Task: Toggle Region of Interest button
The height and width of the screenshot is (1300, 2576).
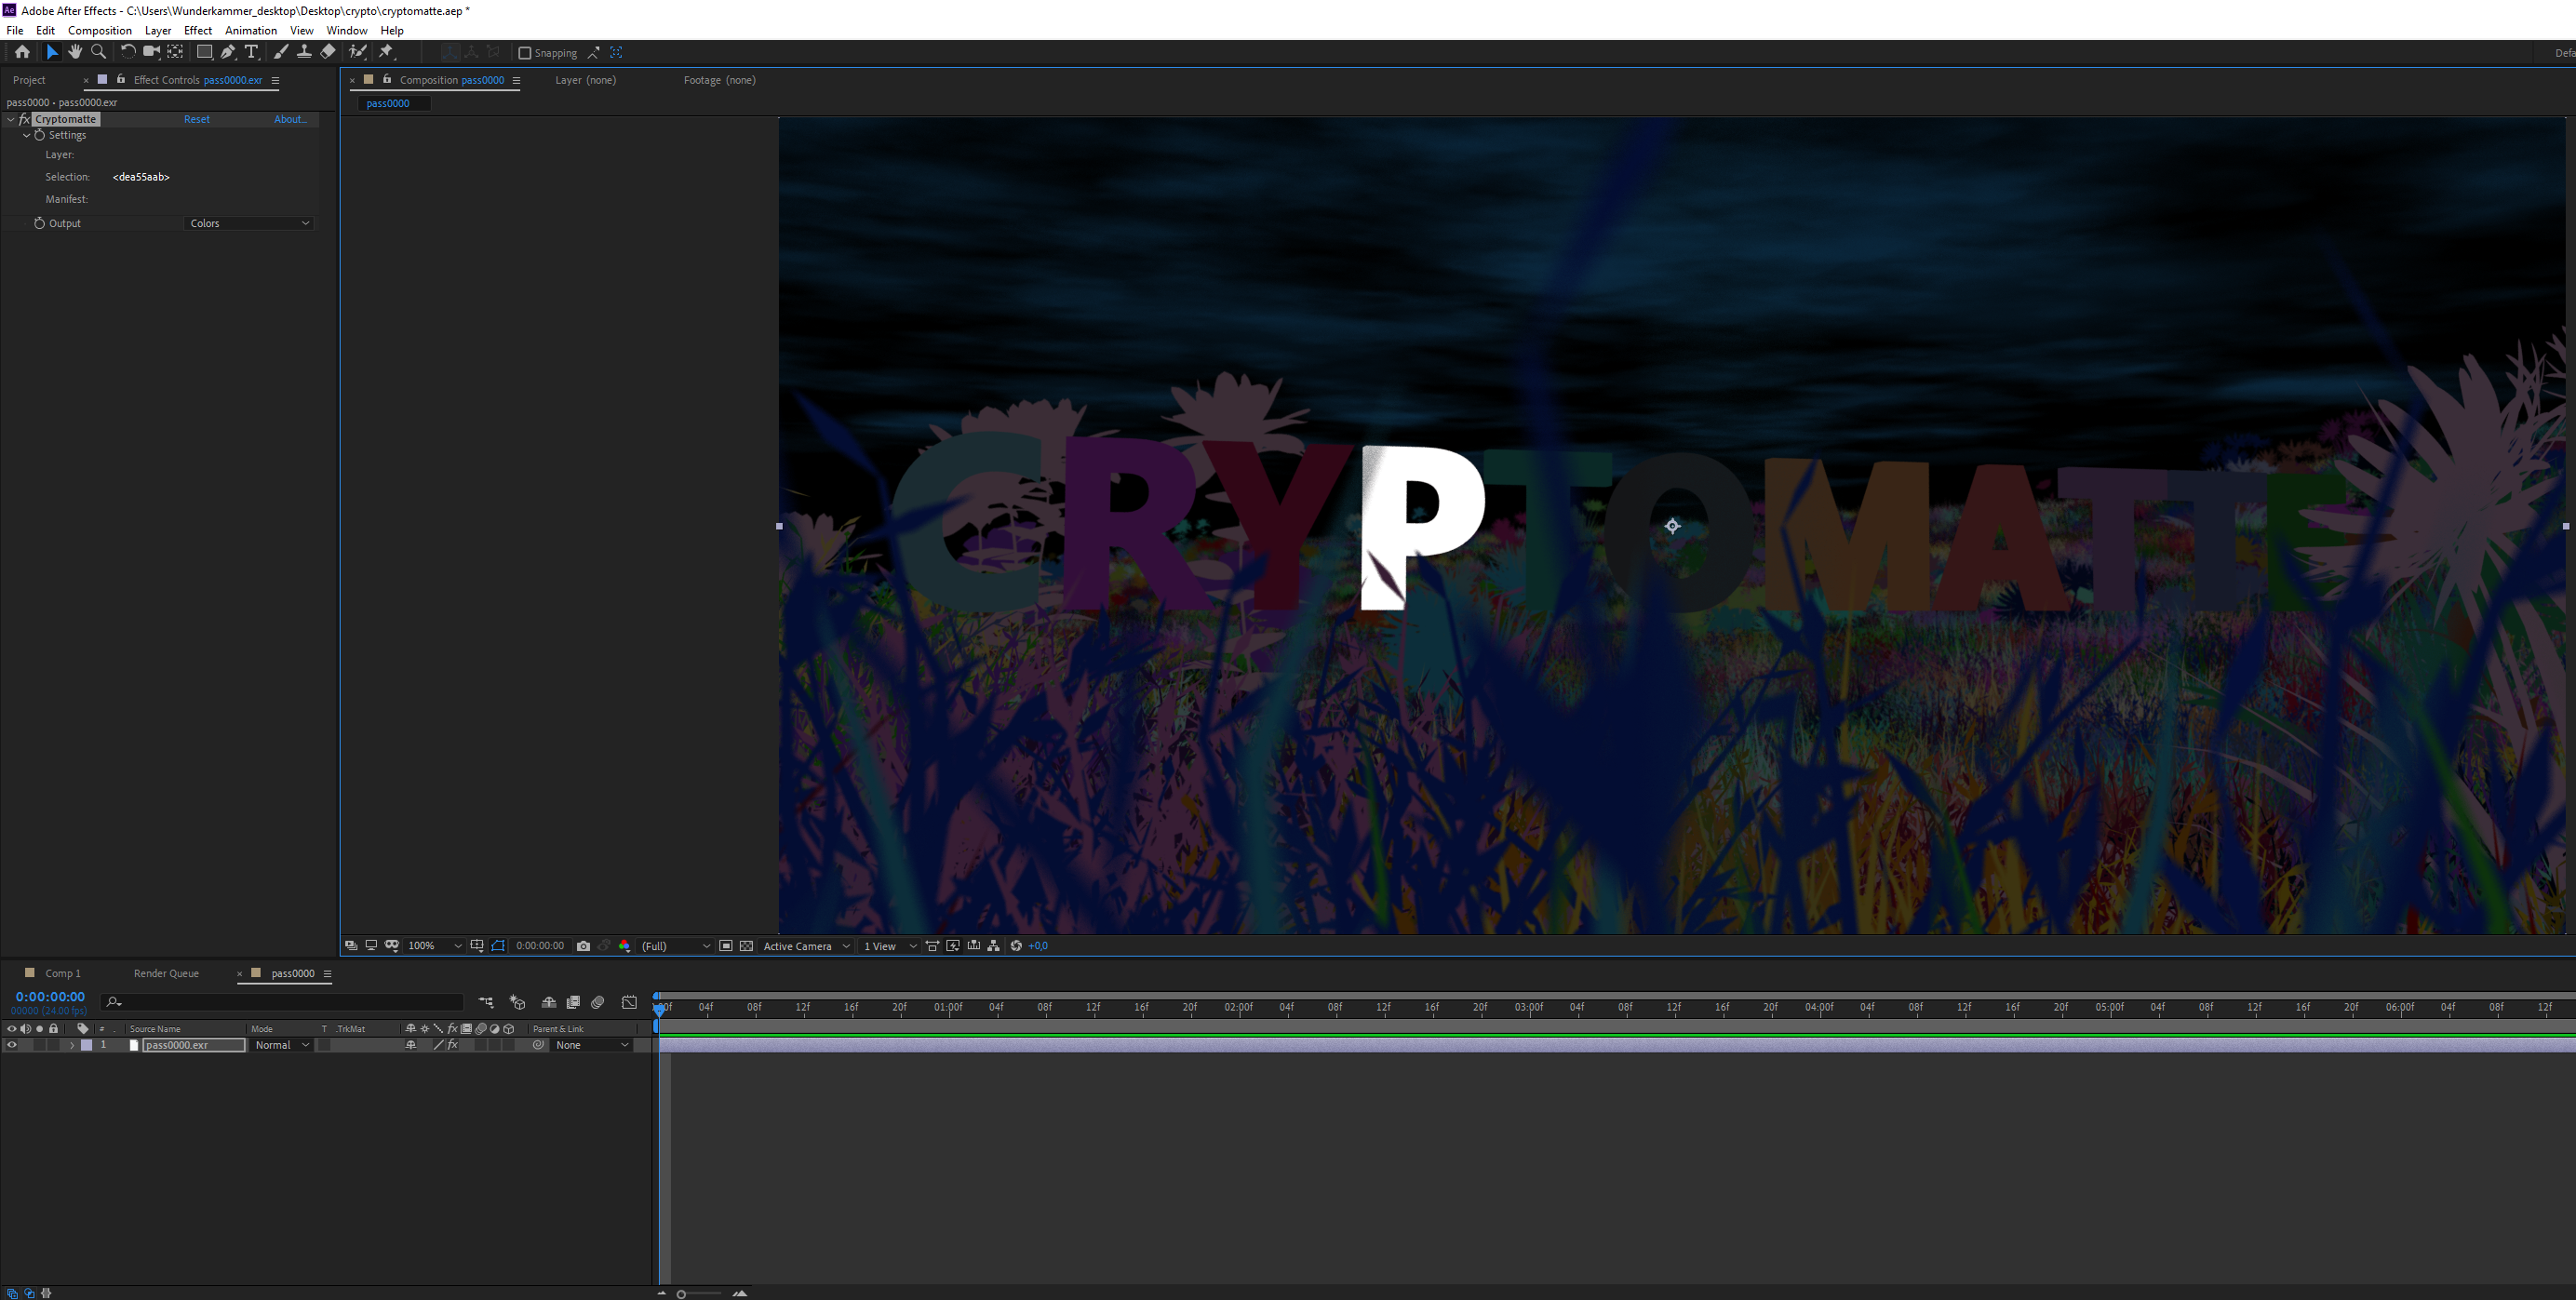Action: pyautogui.click(x=726, y=946)
